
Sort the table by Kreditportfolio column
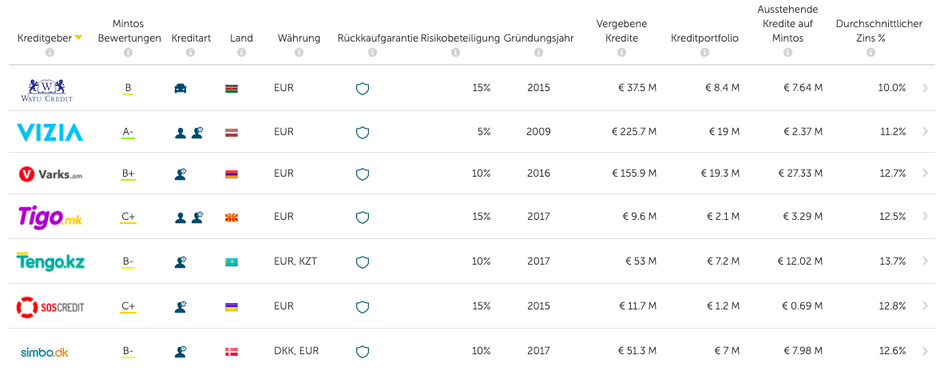(704, 38)
